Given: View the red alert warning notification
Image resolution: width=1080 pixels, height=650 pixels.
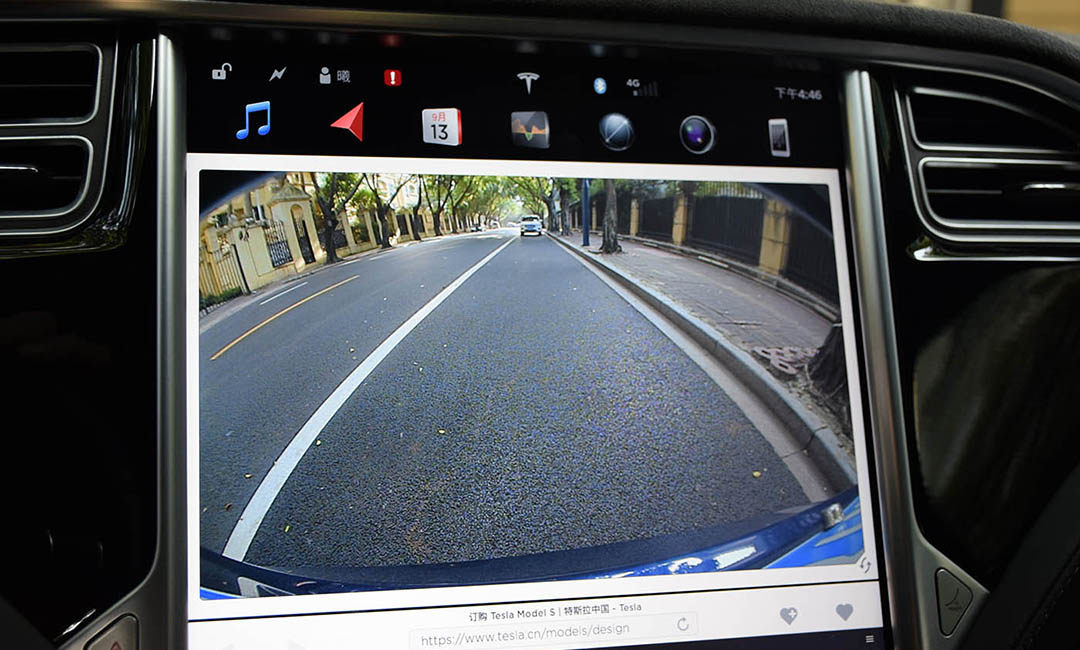Looking at the screenshot, I should (393, 77).
